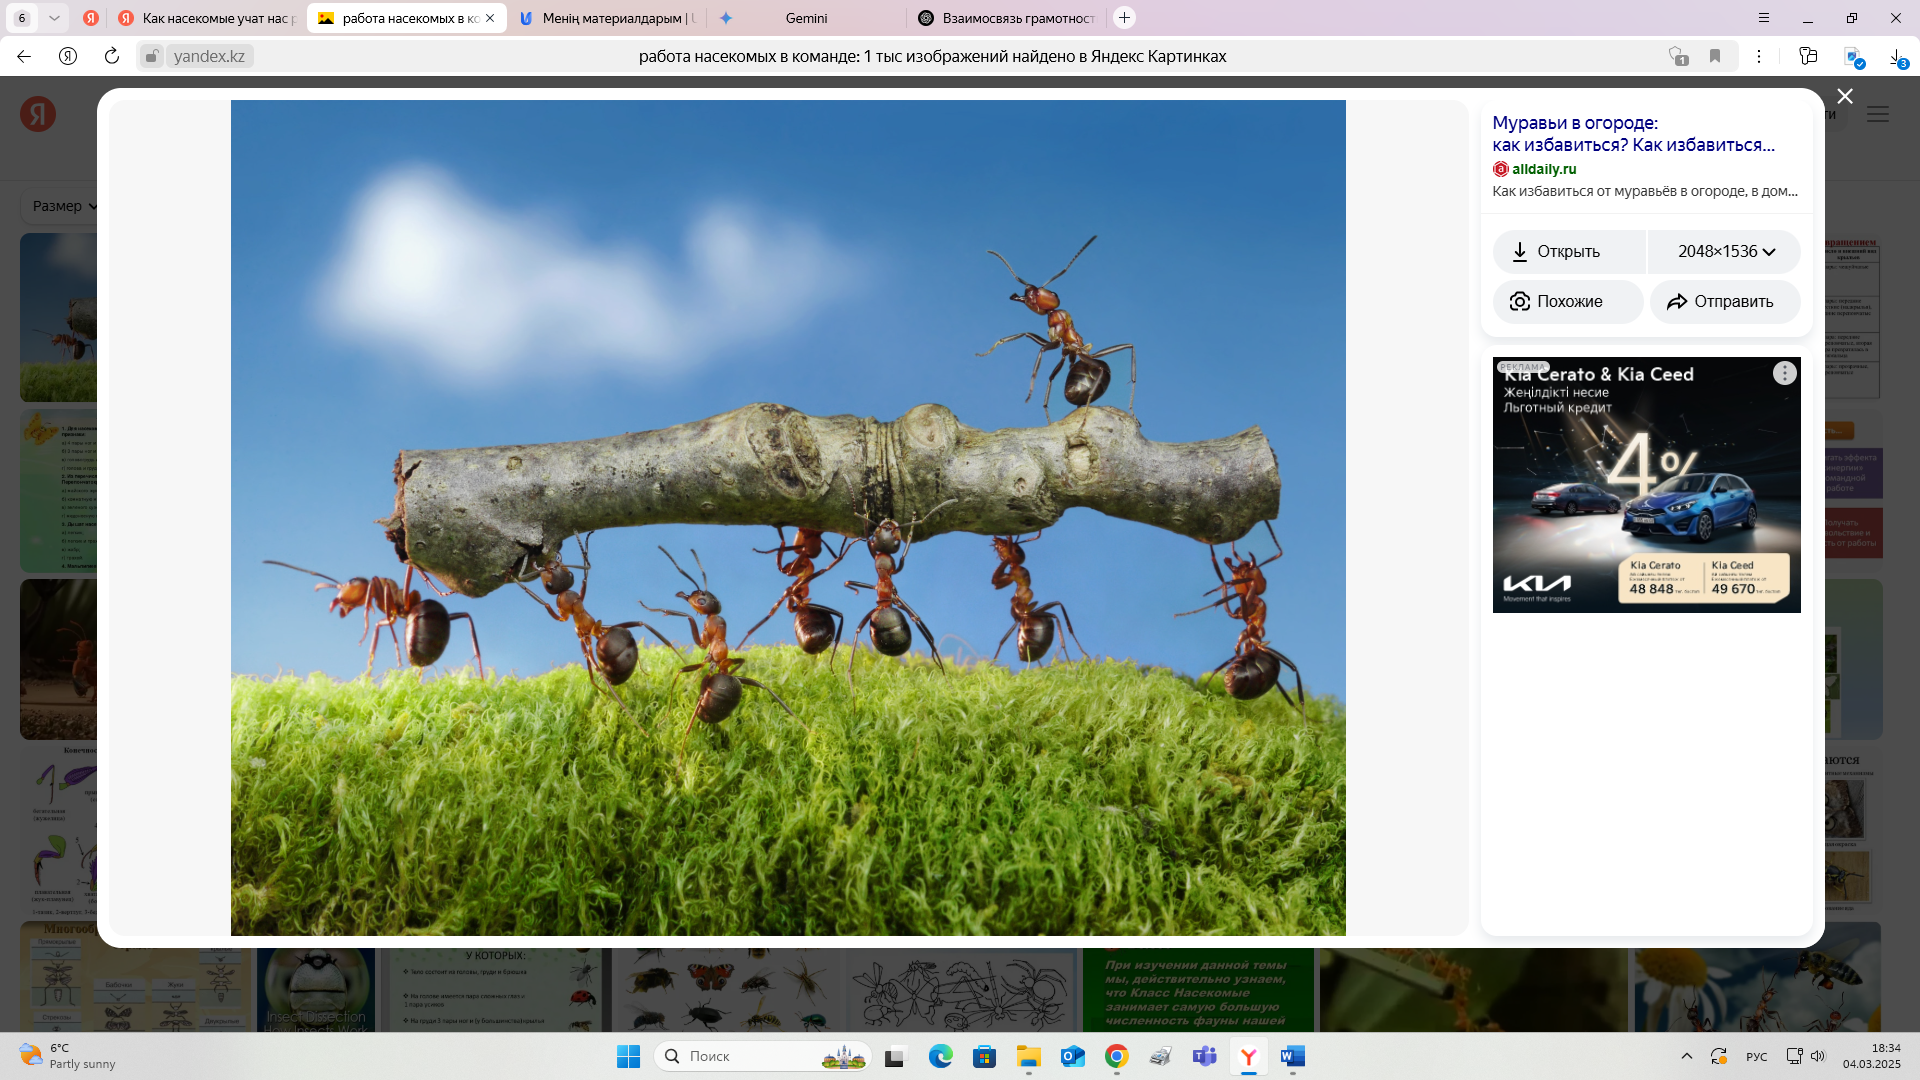The height and width of the screenshot is (1080, 1920).
Task: Open Microsoft Word from taskbar
Action: pos(1292,1056)
